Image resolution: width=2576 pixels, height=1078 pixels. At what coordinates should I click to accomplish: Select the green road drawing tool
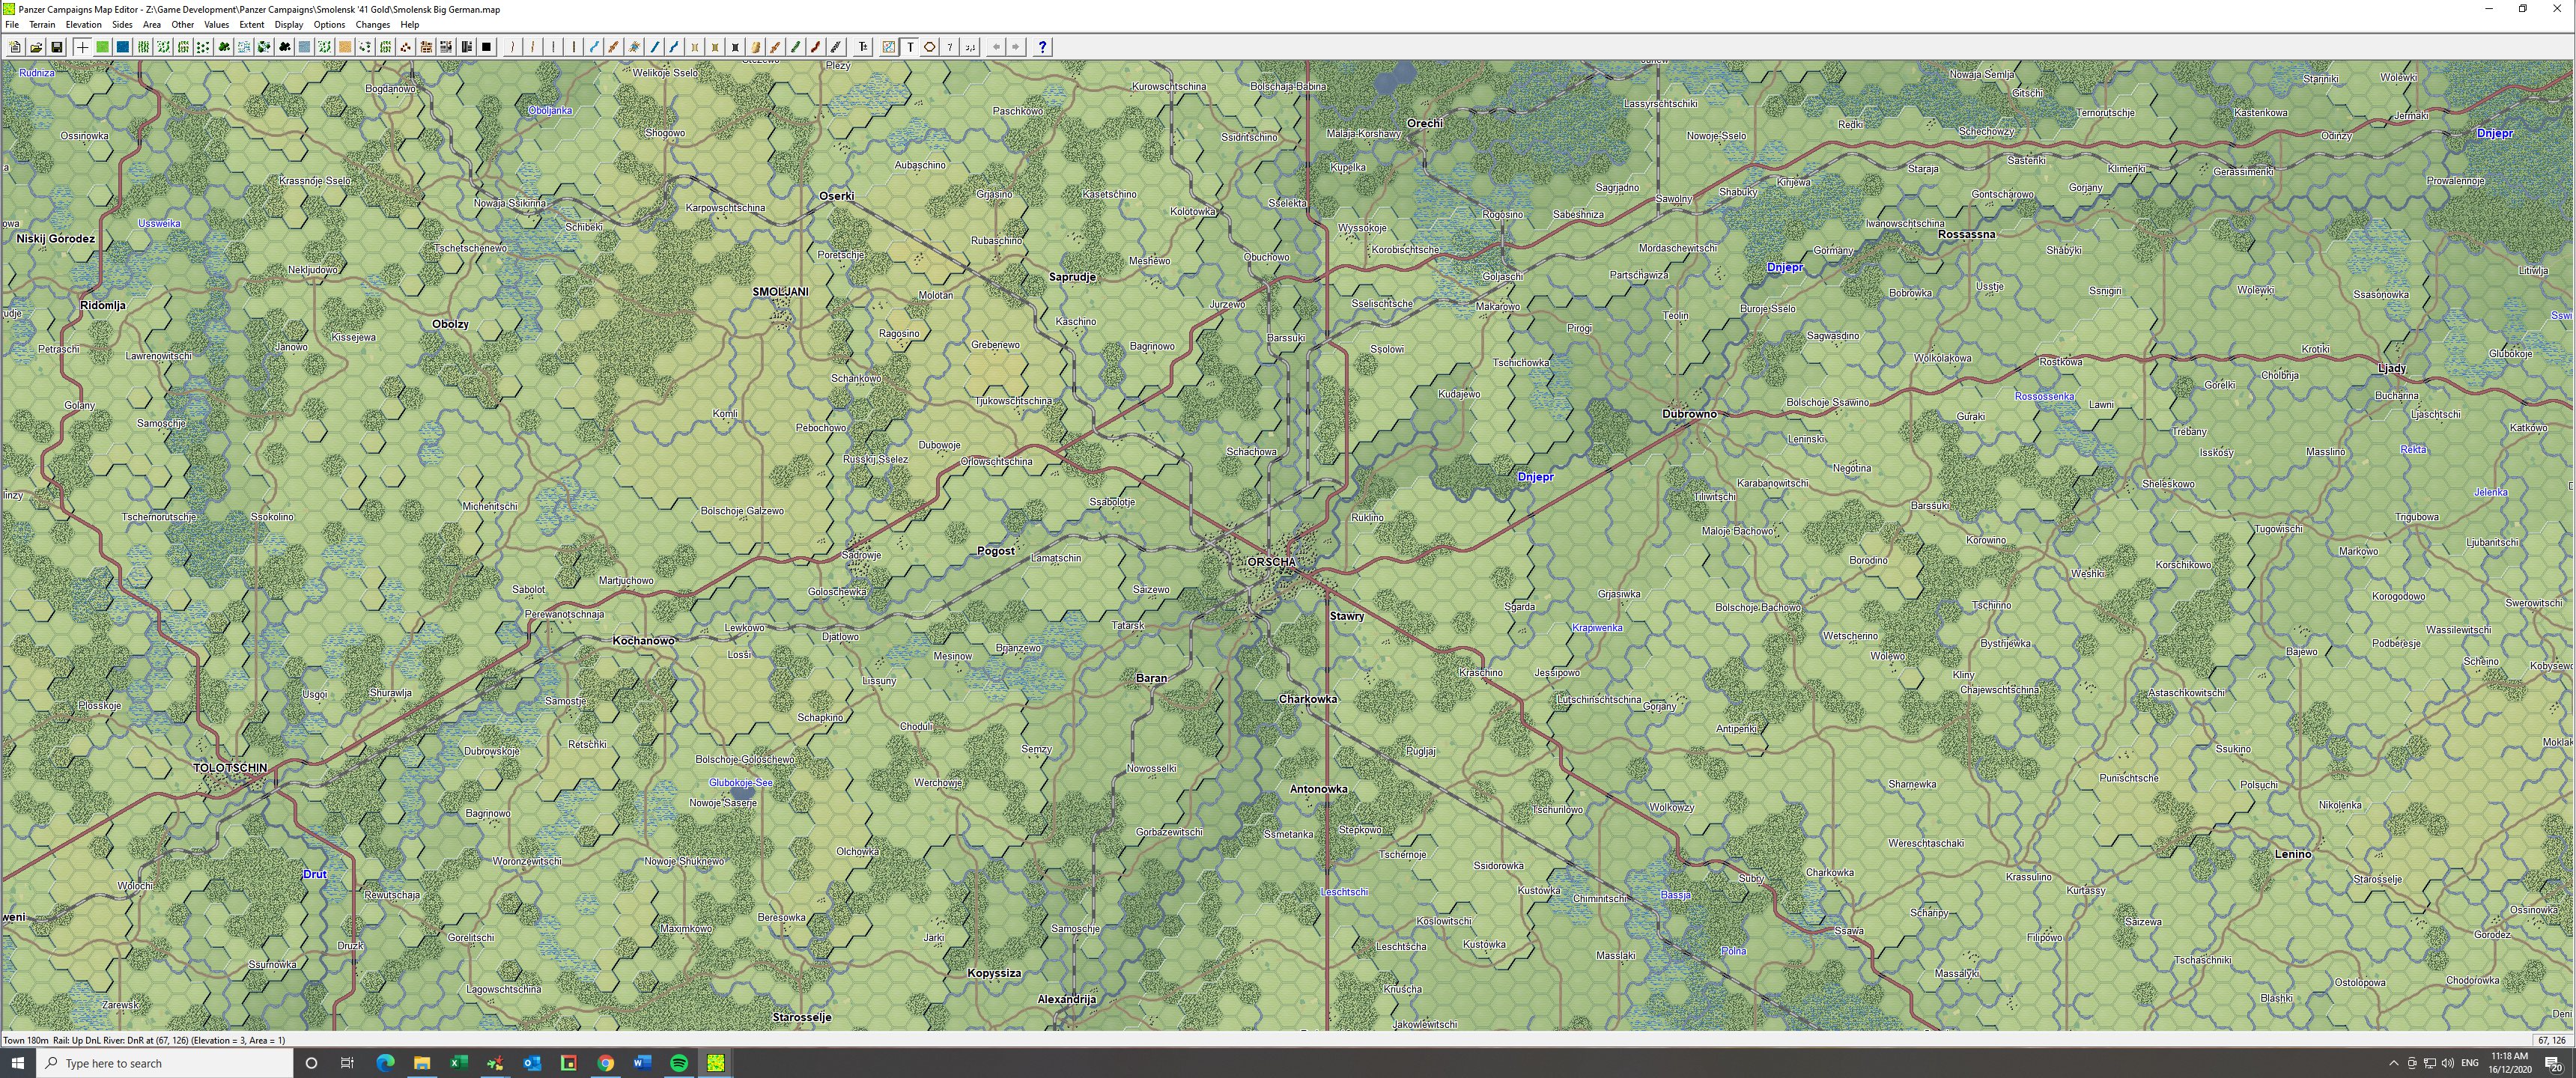(x=795, y=47)
